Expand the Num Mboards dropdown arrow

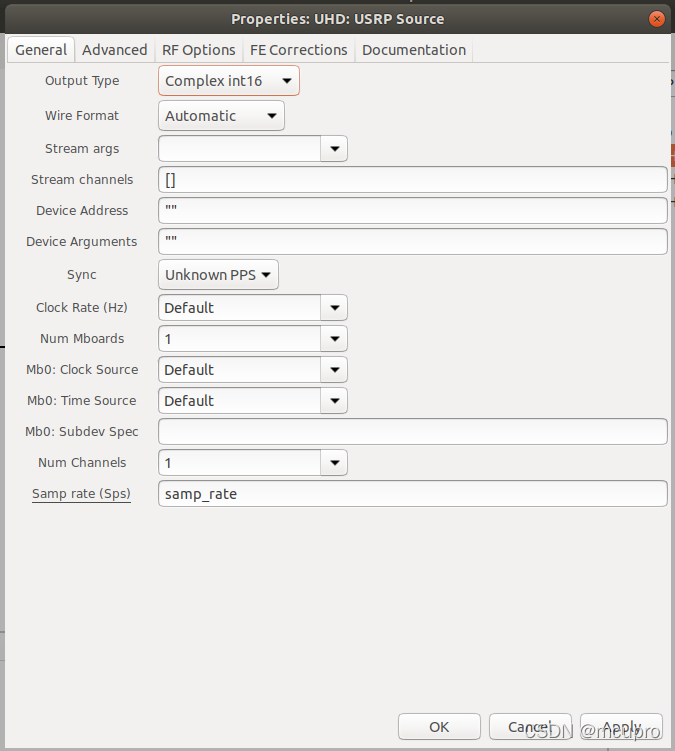click(334, 339)
